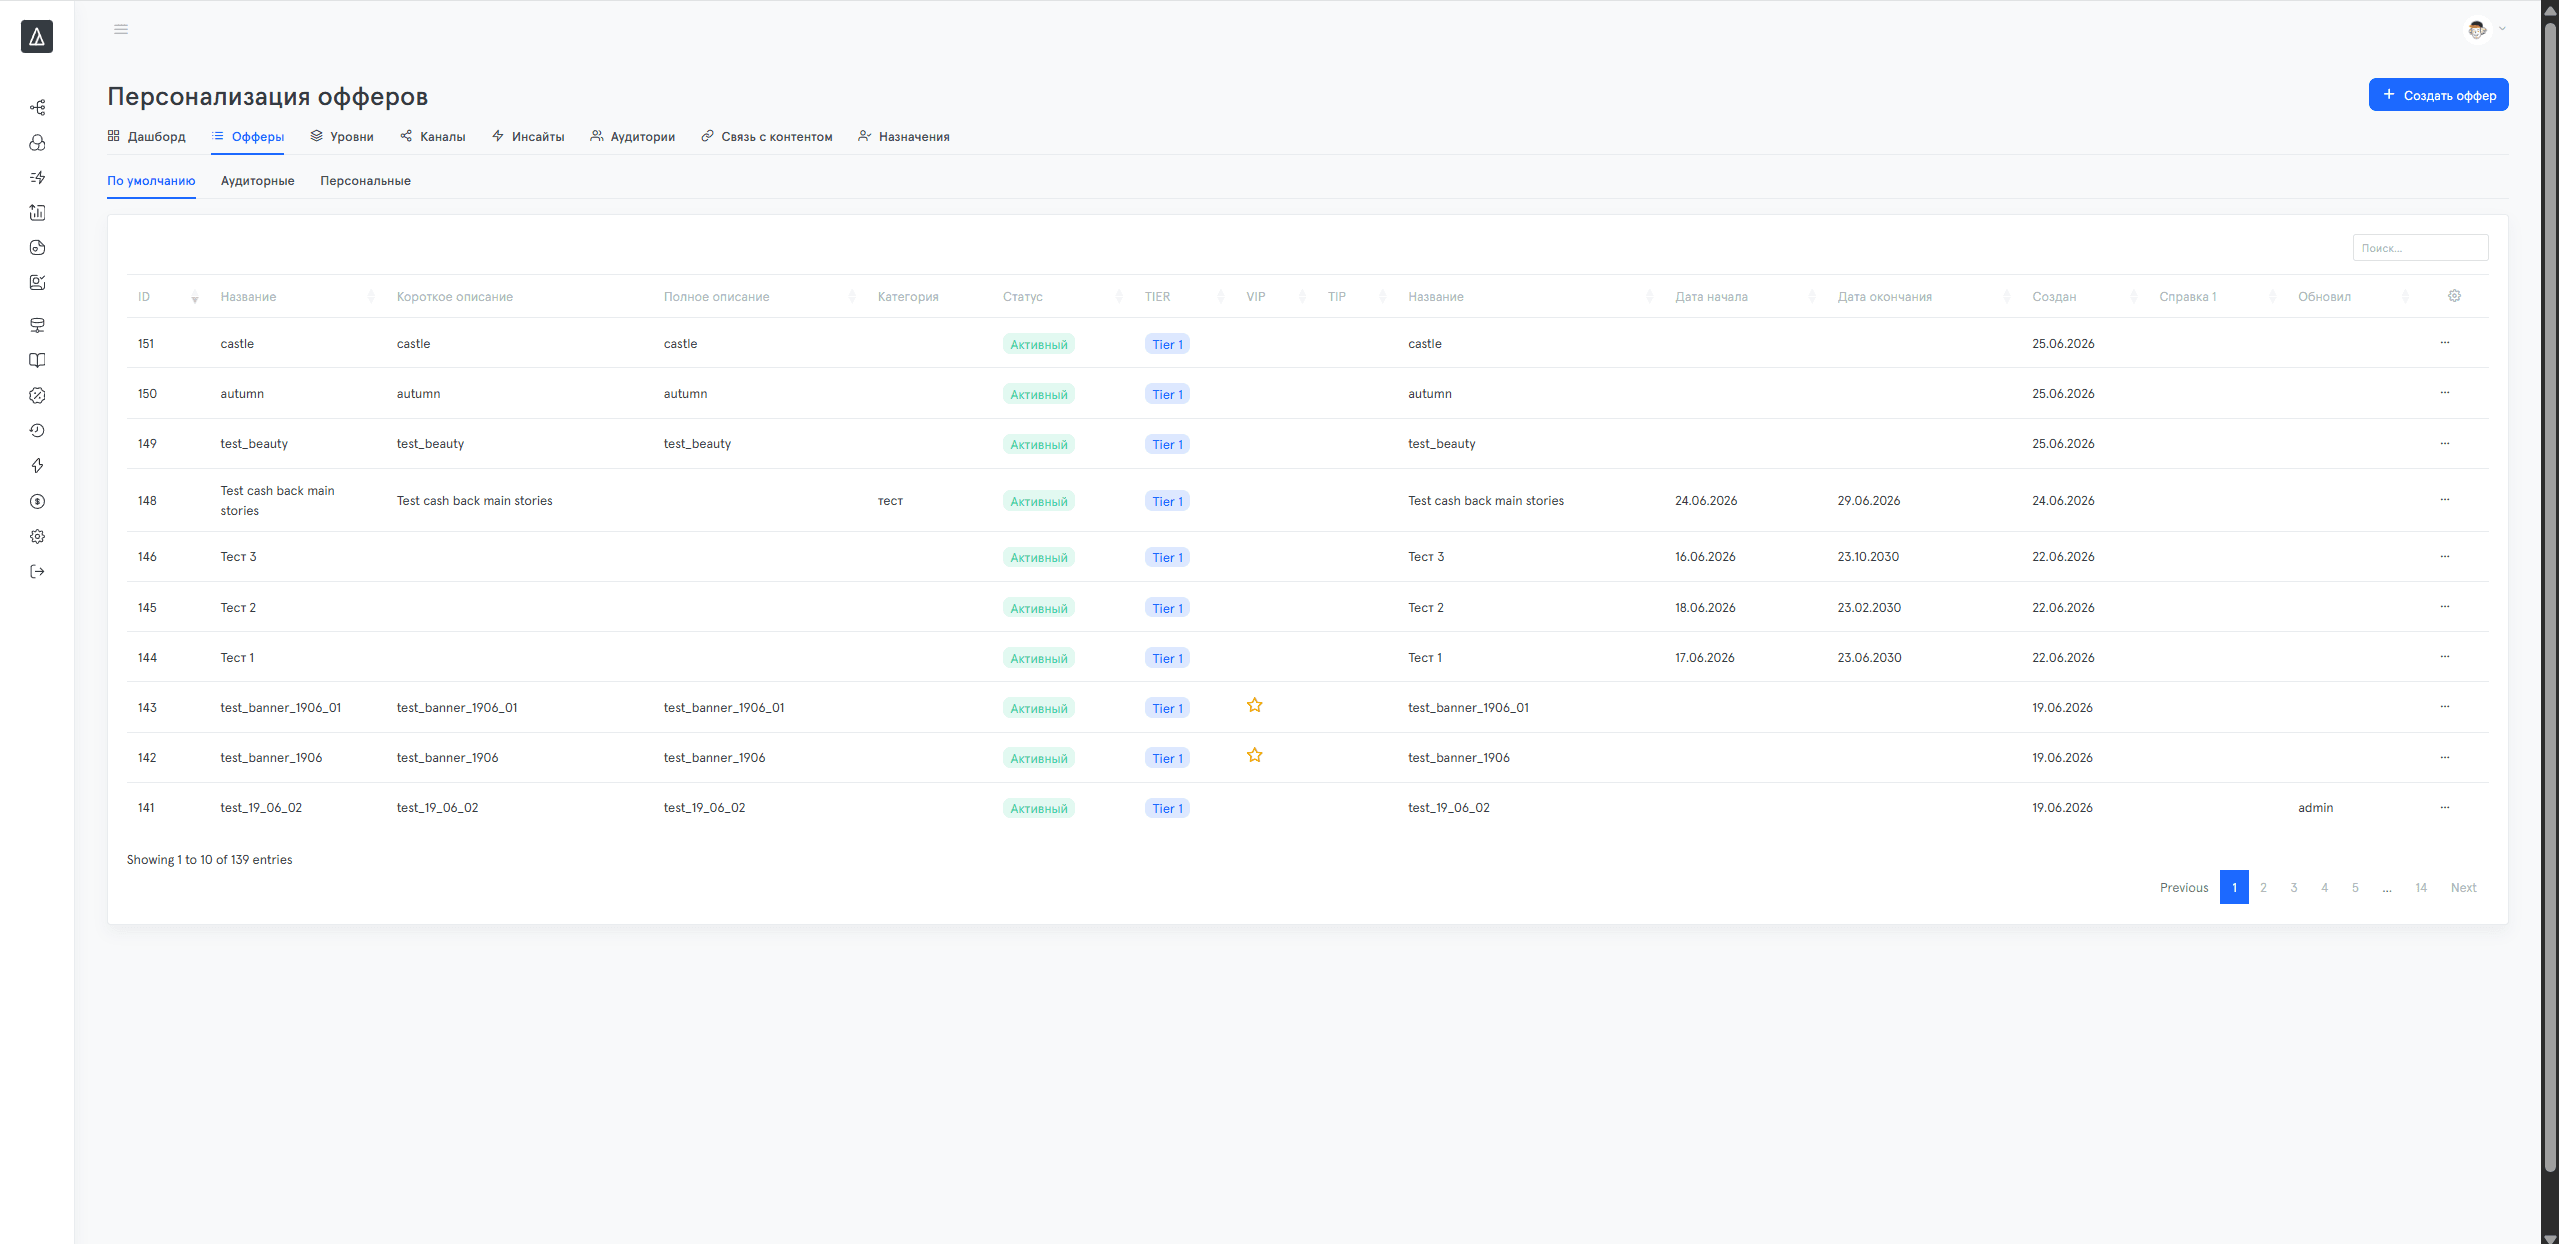Screen dimensions: 2559x1244
Task: Open the user avatar dropdown menu
Action: coord(2485,29)
